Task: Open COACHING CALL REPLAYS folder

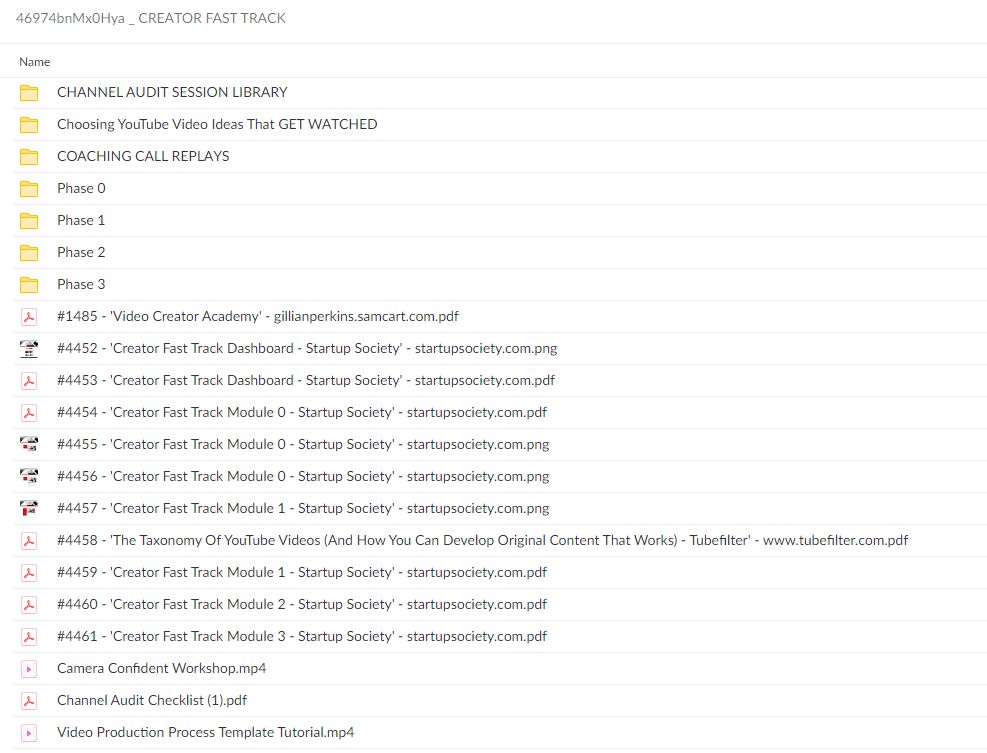Action: (143, 156)
